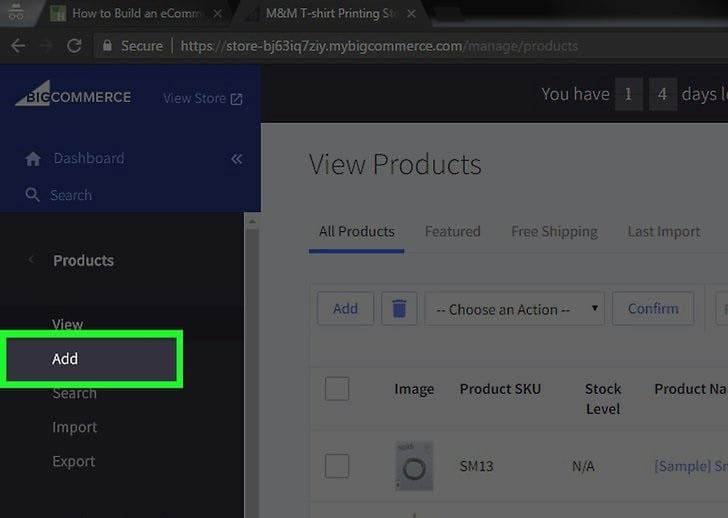Screen dimensions: 728x518
Task: Click the View Products page heading
Action: (395, 164)
